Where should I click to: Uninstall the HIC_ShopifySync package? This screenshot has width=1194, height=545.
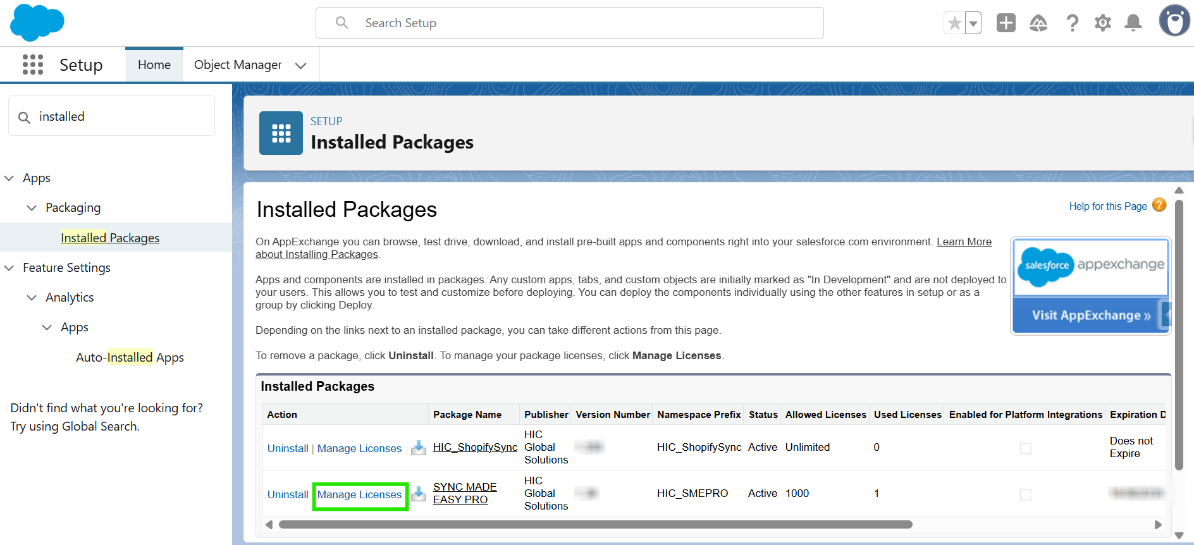[x=287, y=449]
